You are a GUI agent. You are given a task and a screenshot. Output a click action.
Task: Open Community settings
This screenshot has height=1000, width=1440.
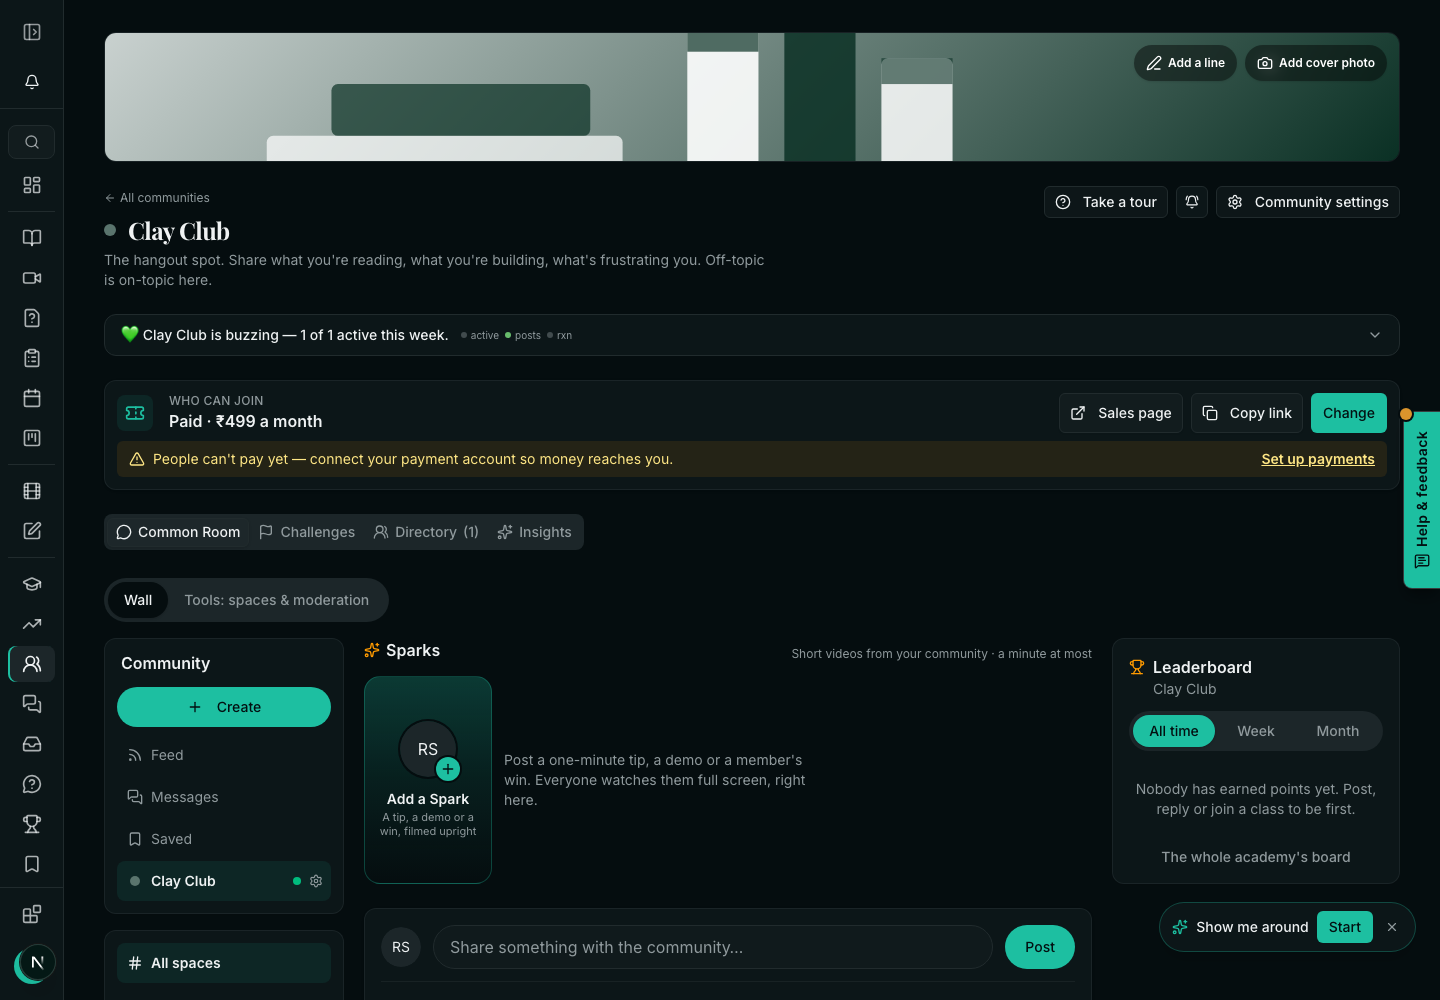point(1308,202)
